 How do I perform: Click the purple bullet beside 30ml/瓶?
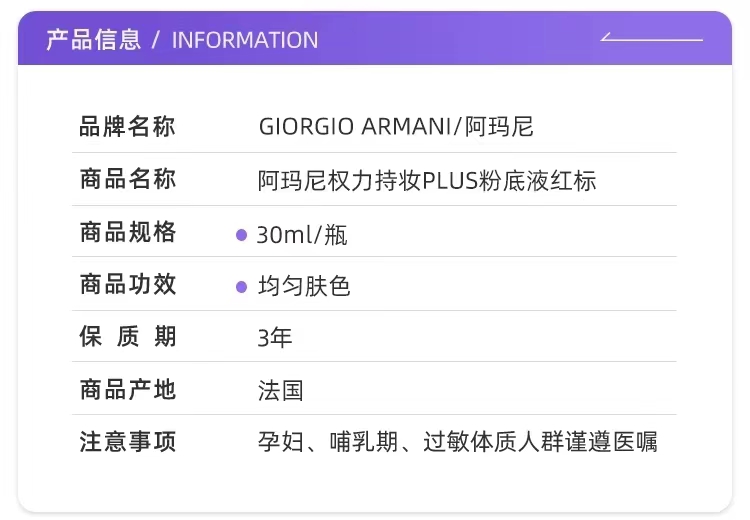coord(241,236)
